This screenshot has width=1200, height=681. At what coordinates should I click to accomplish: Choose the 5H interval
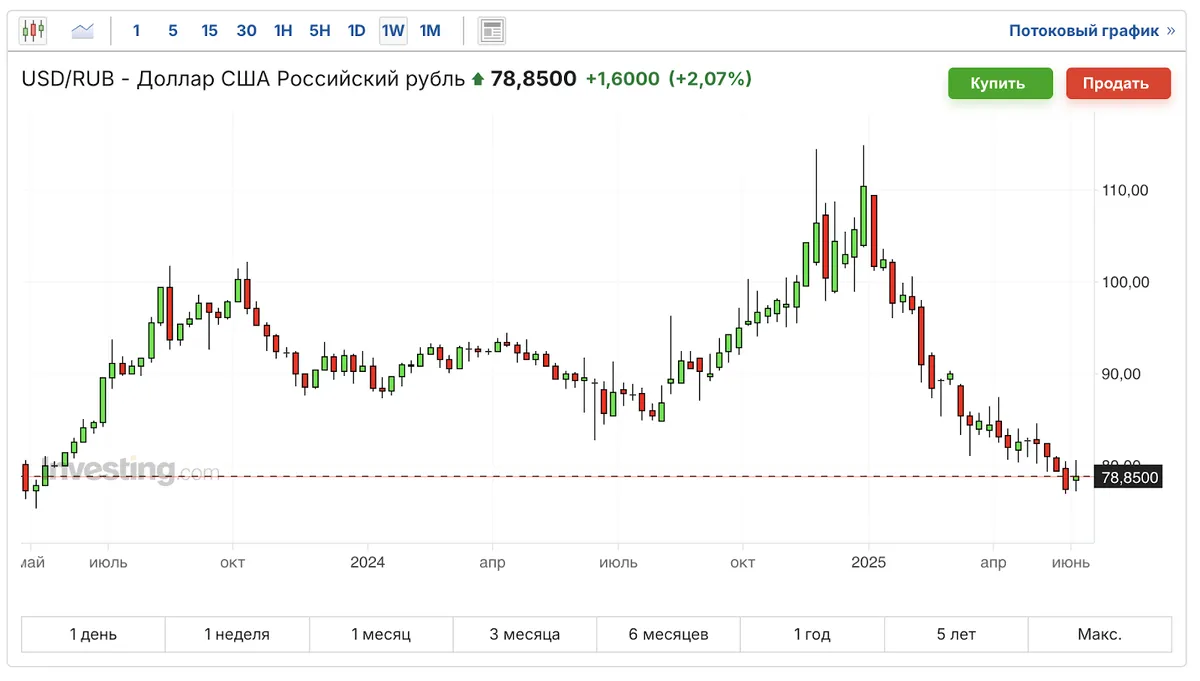pyautogui.click(x=320, y=31)
